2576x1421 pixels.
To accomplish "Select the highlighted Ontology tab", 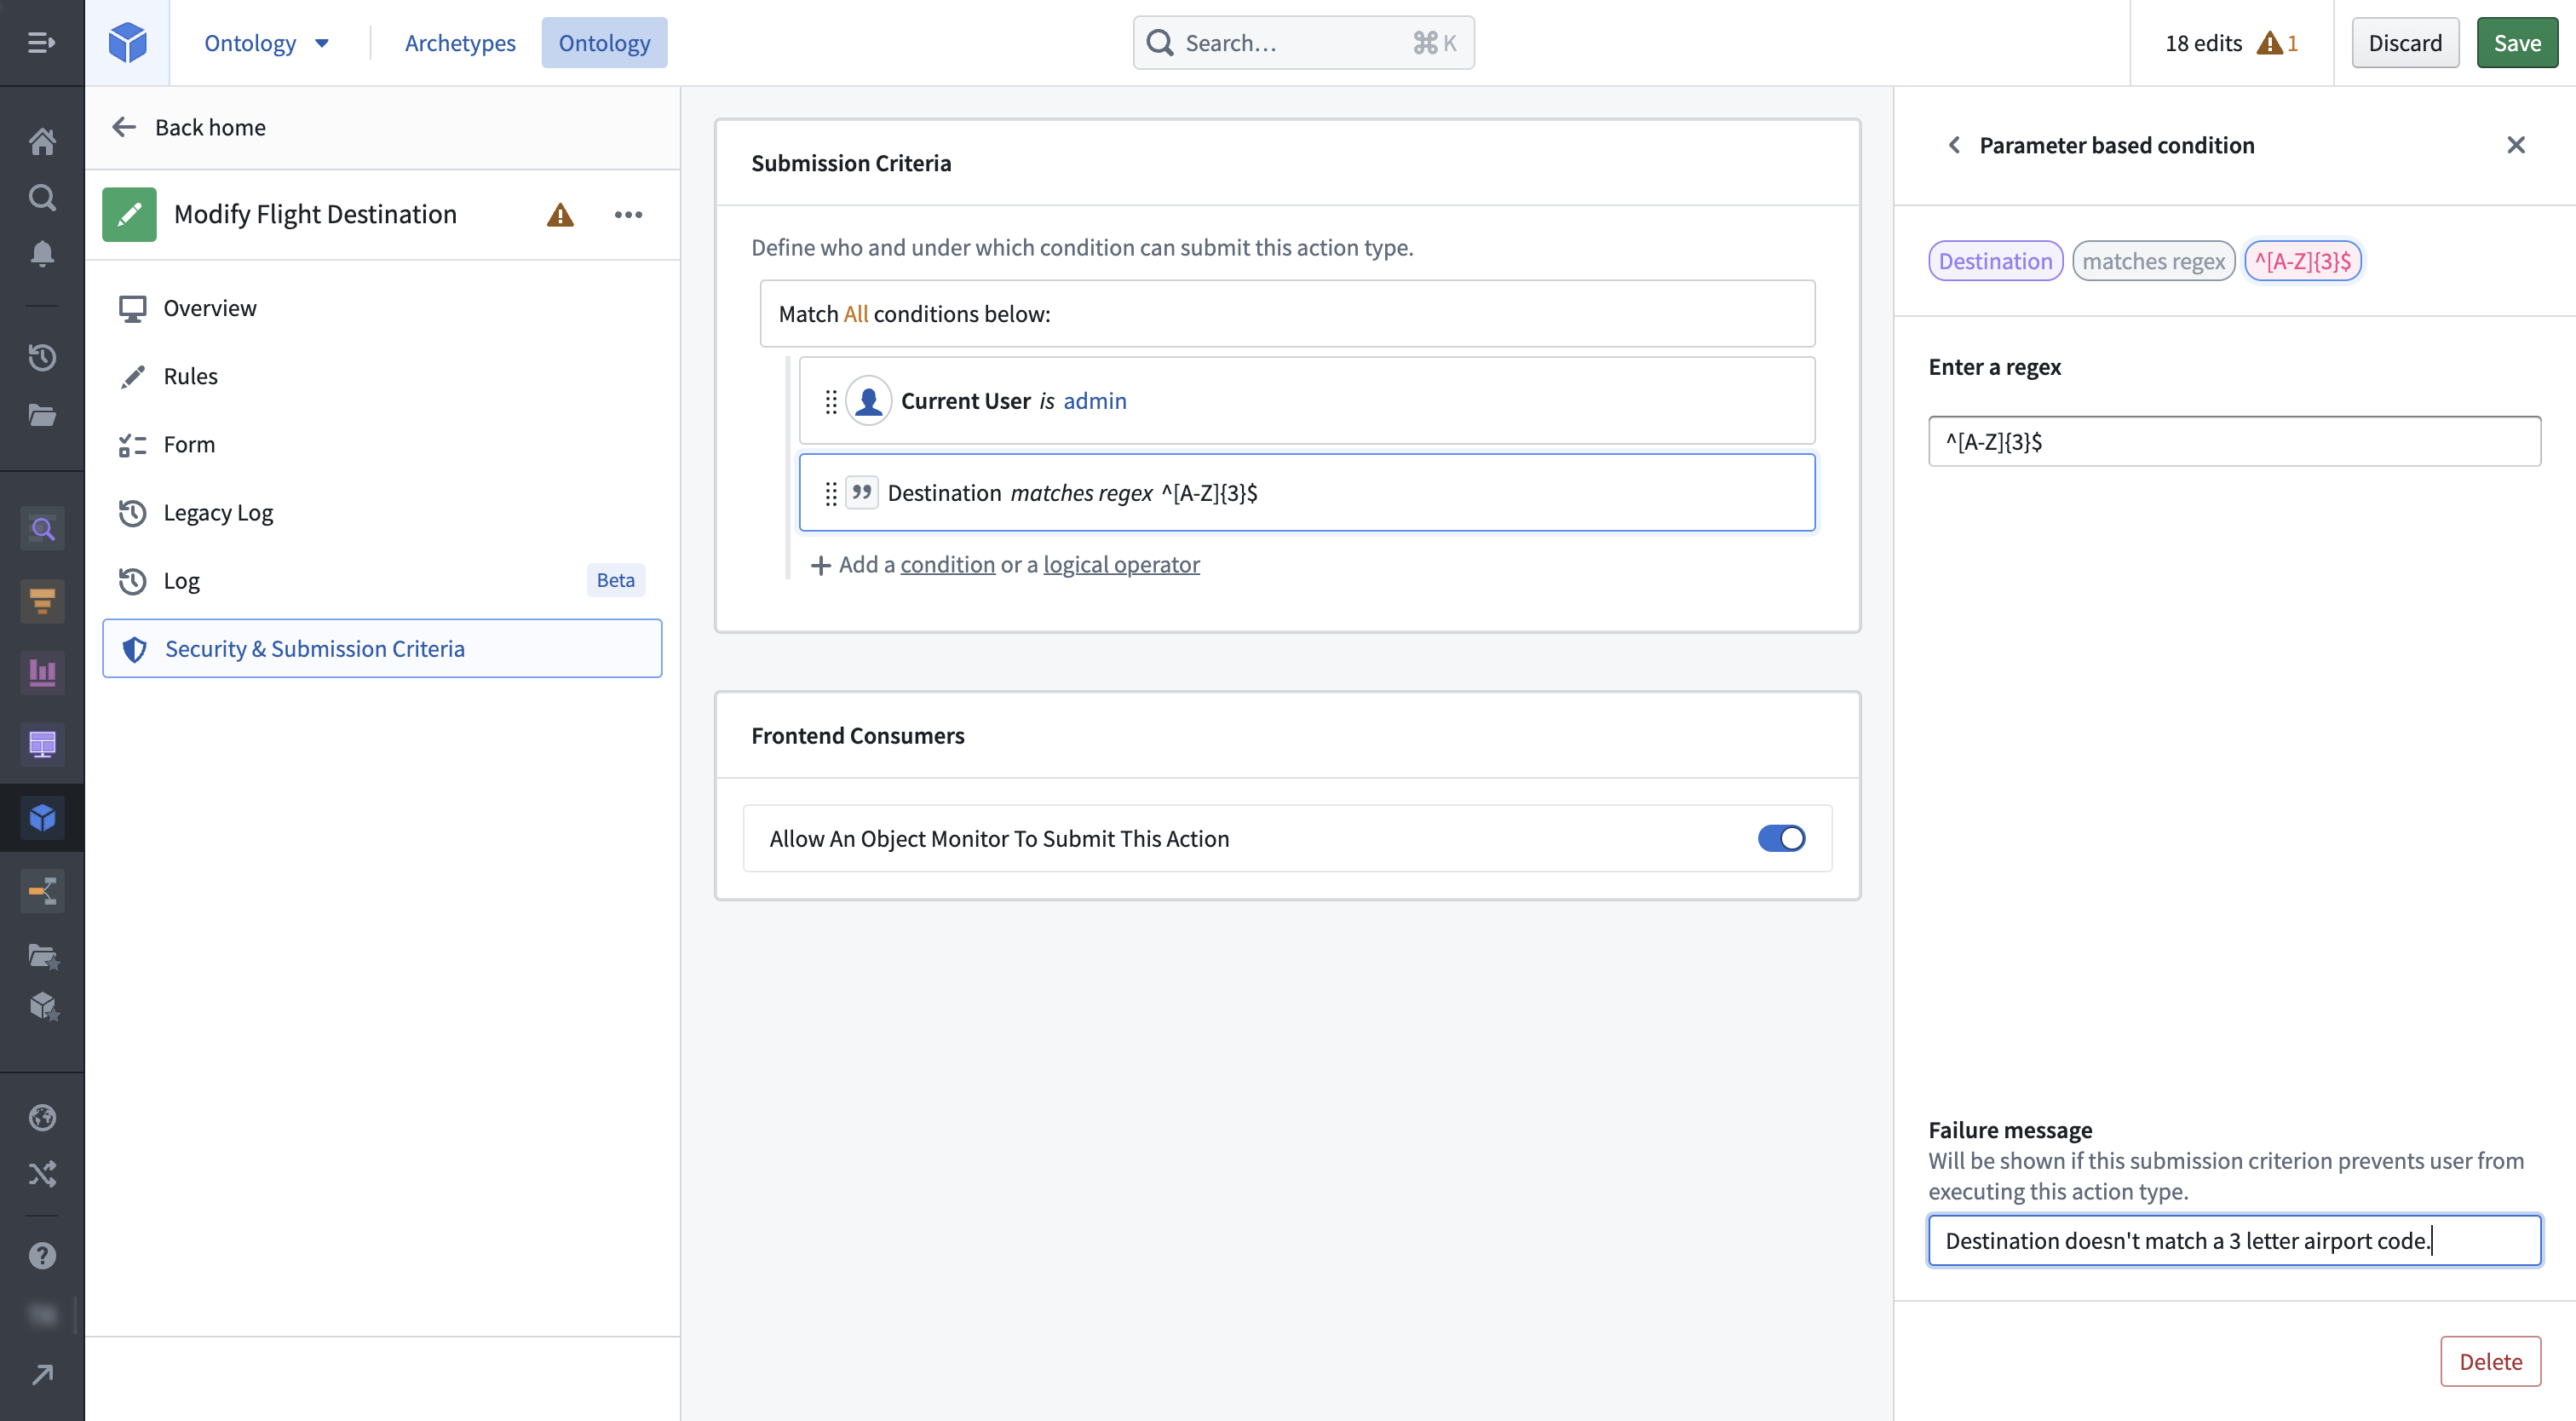I will click(604, 43).
